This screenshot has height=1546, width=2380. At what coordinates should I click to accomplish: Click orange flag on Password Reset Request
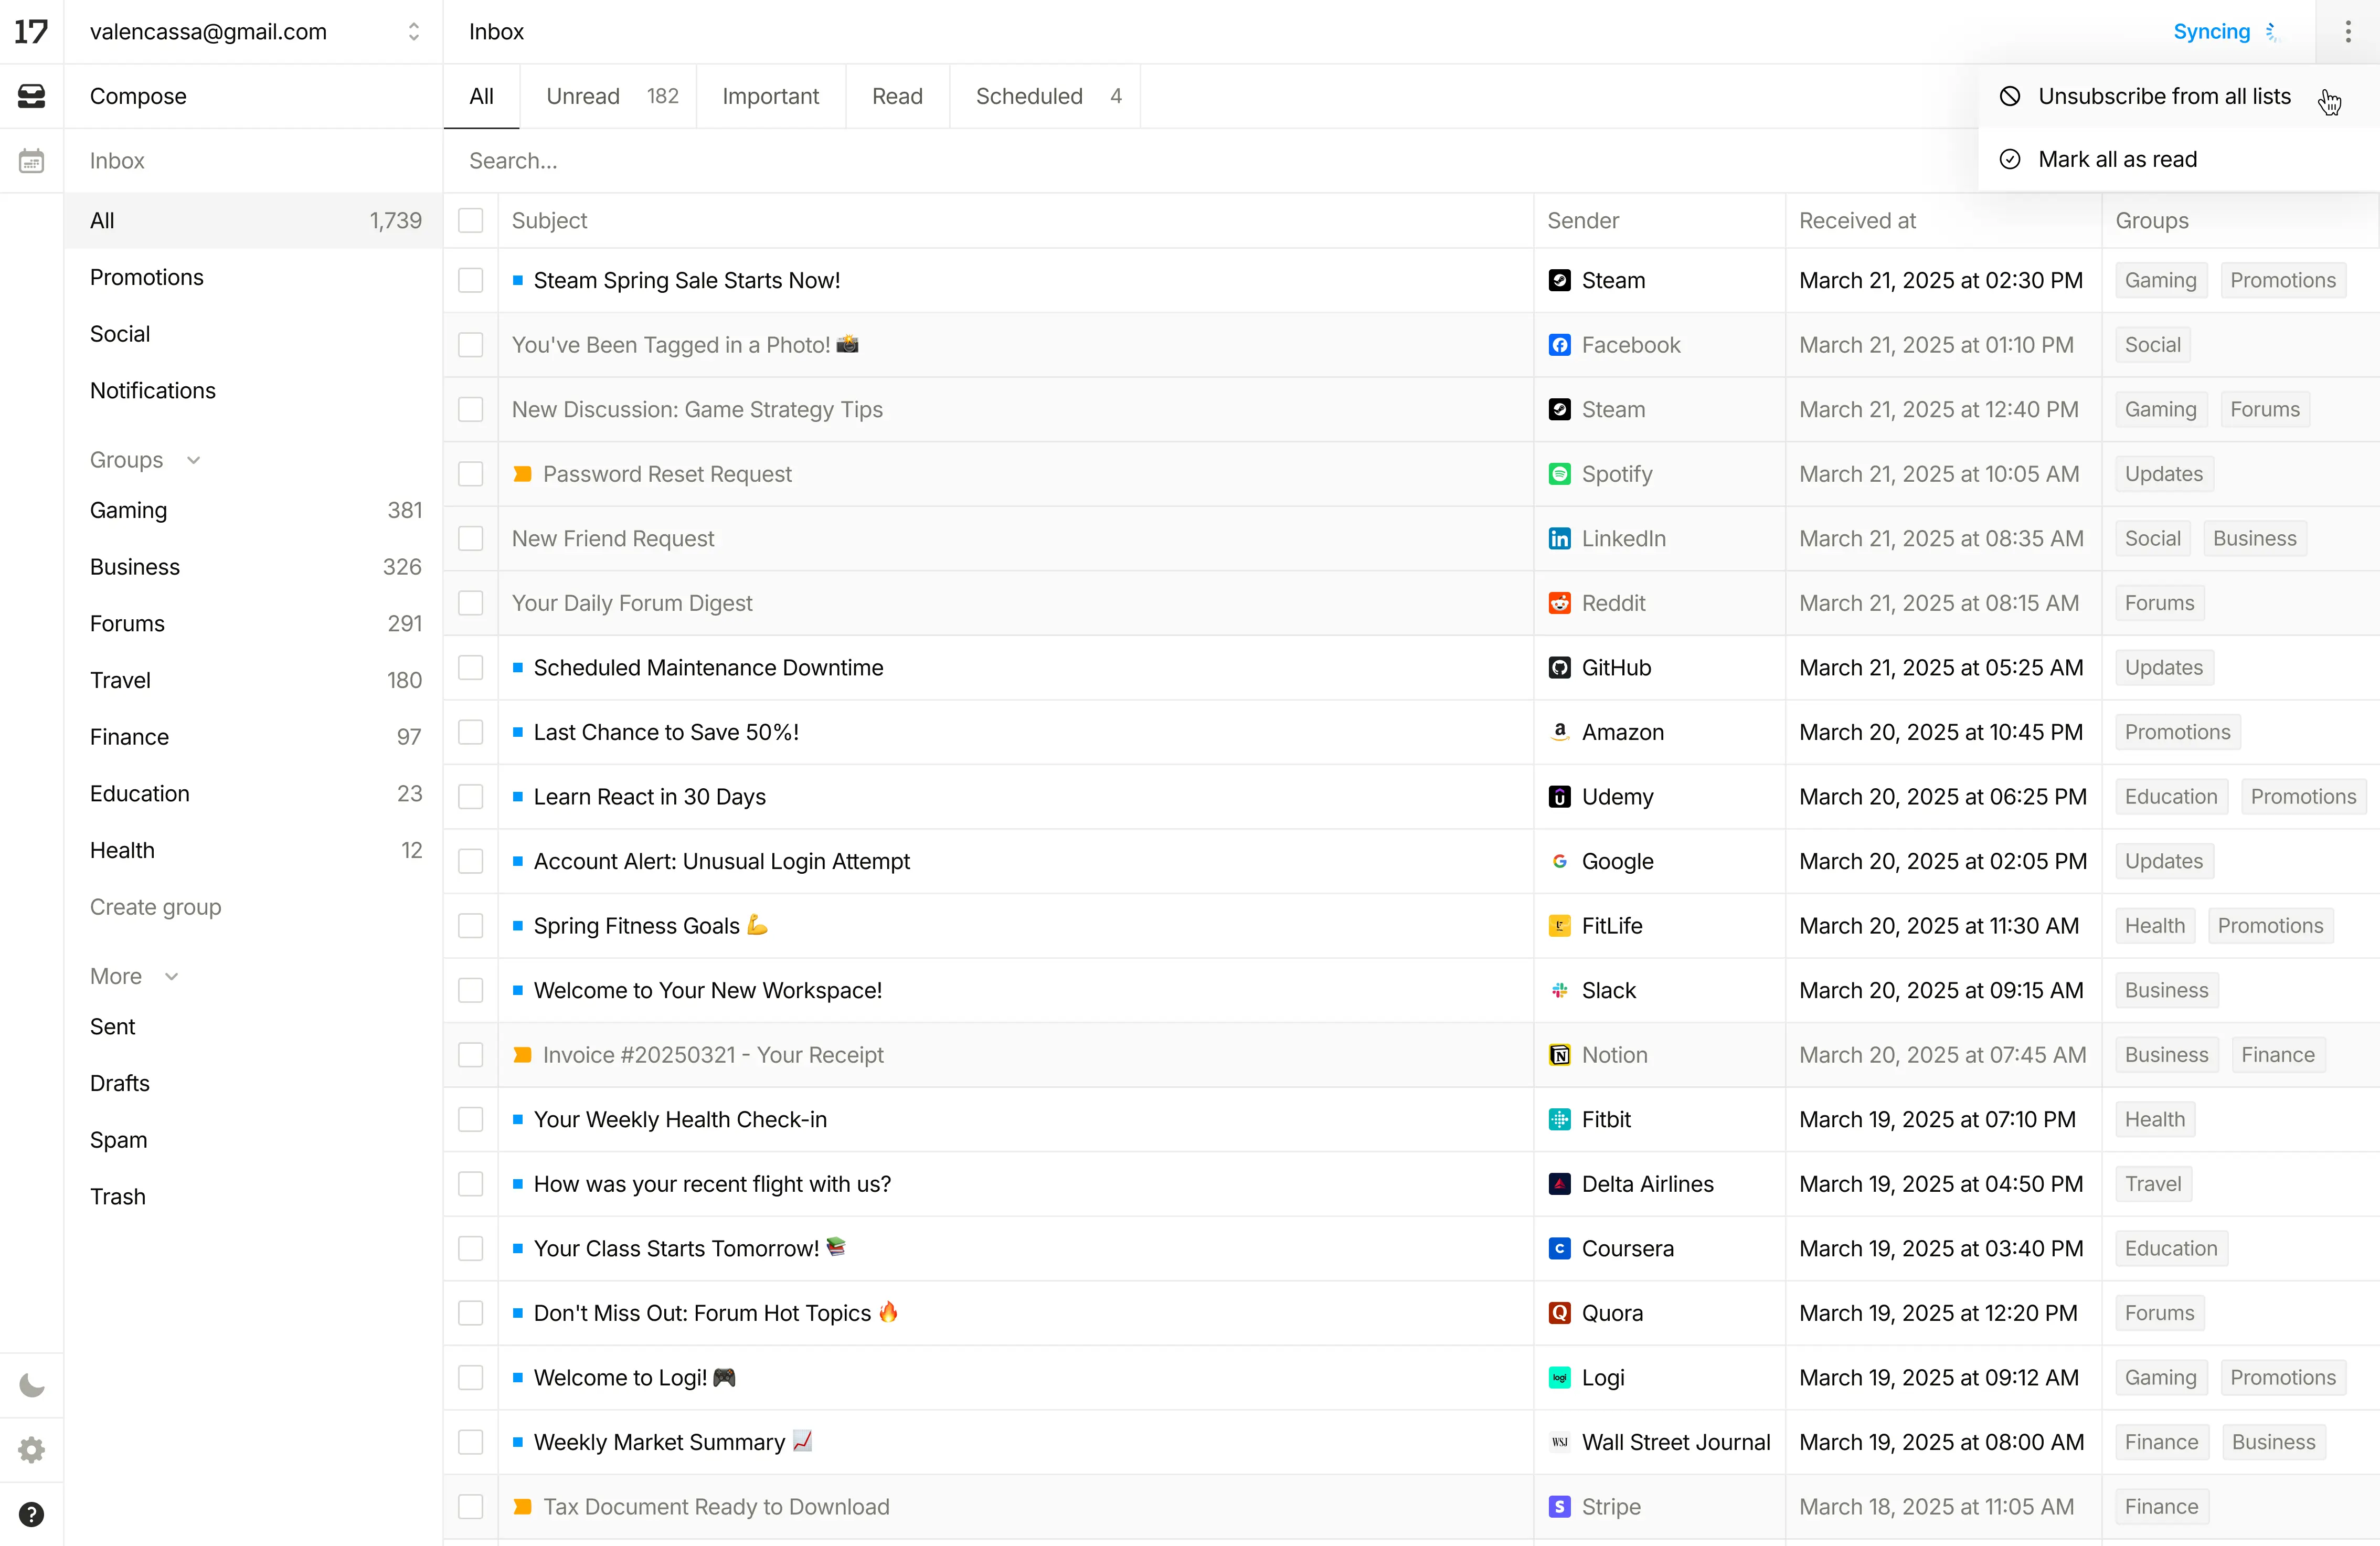(x=522, y=474)
